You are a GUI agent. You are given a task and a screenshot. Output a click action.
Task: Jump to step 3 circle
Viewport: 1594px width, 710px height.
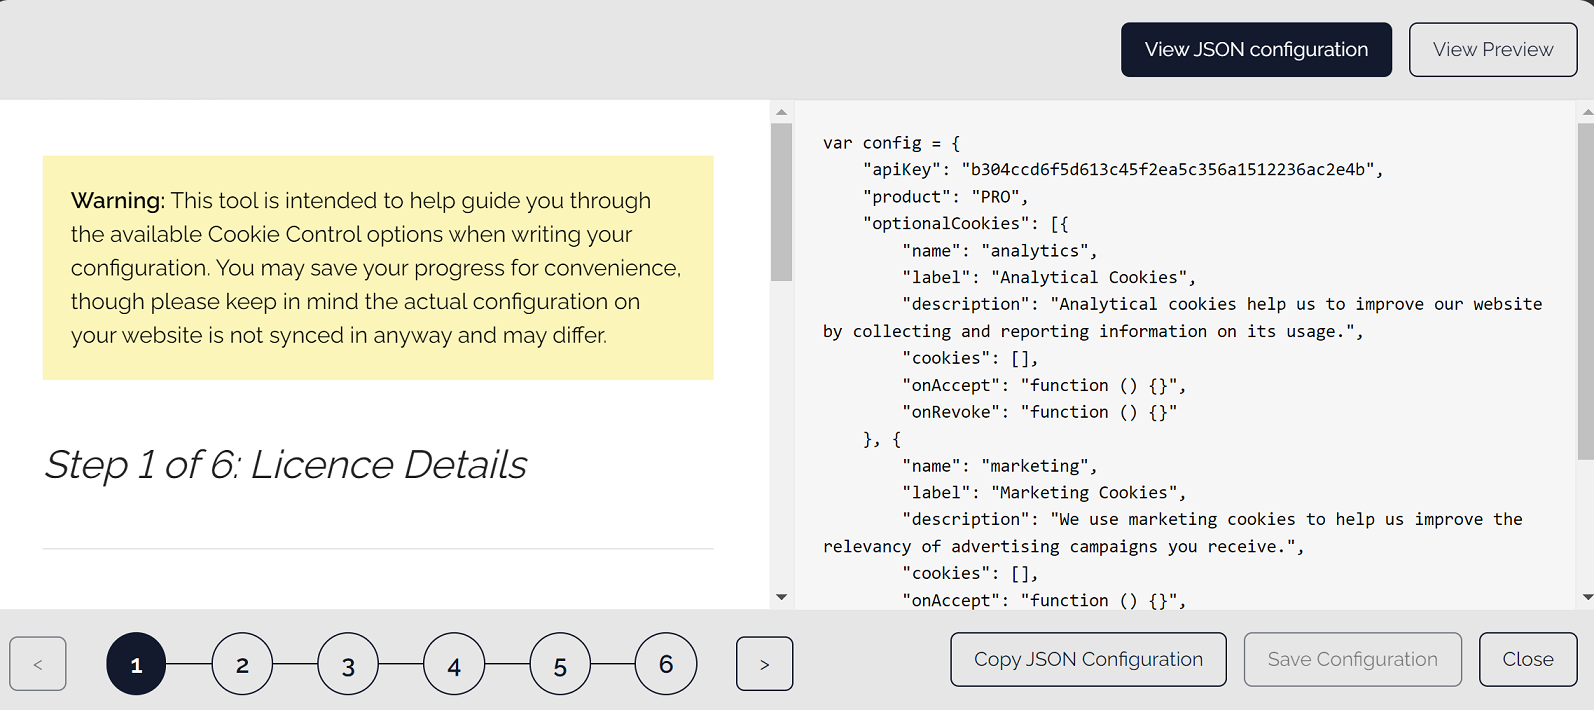pos(348,664)
